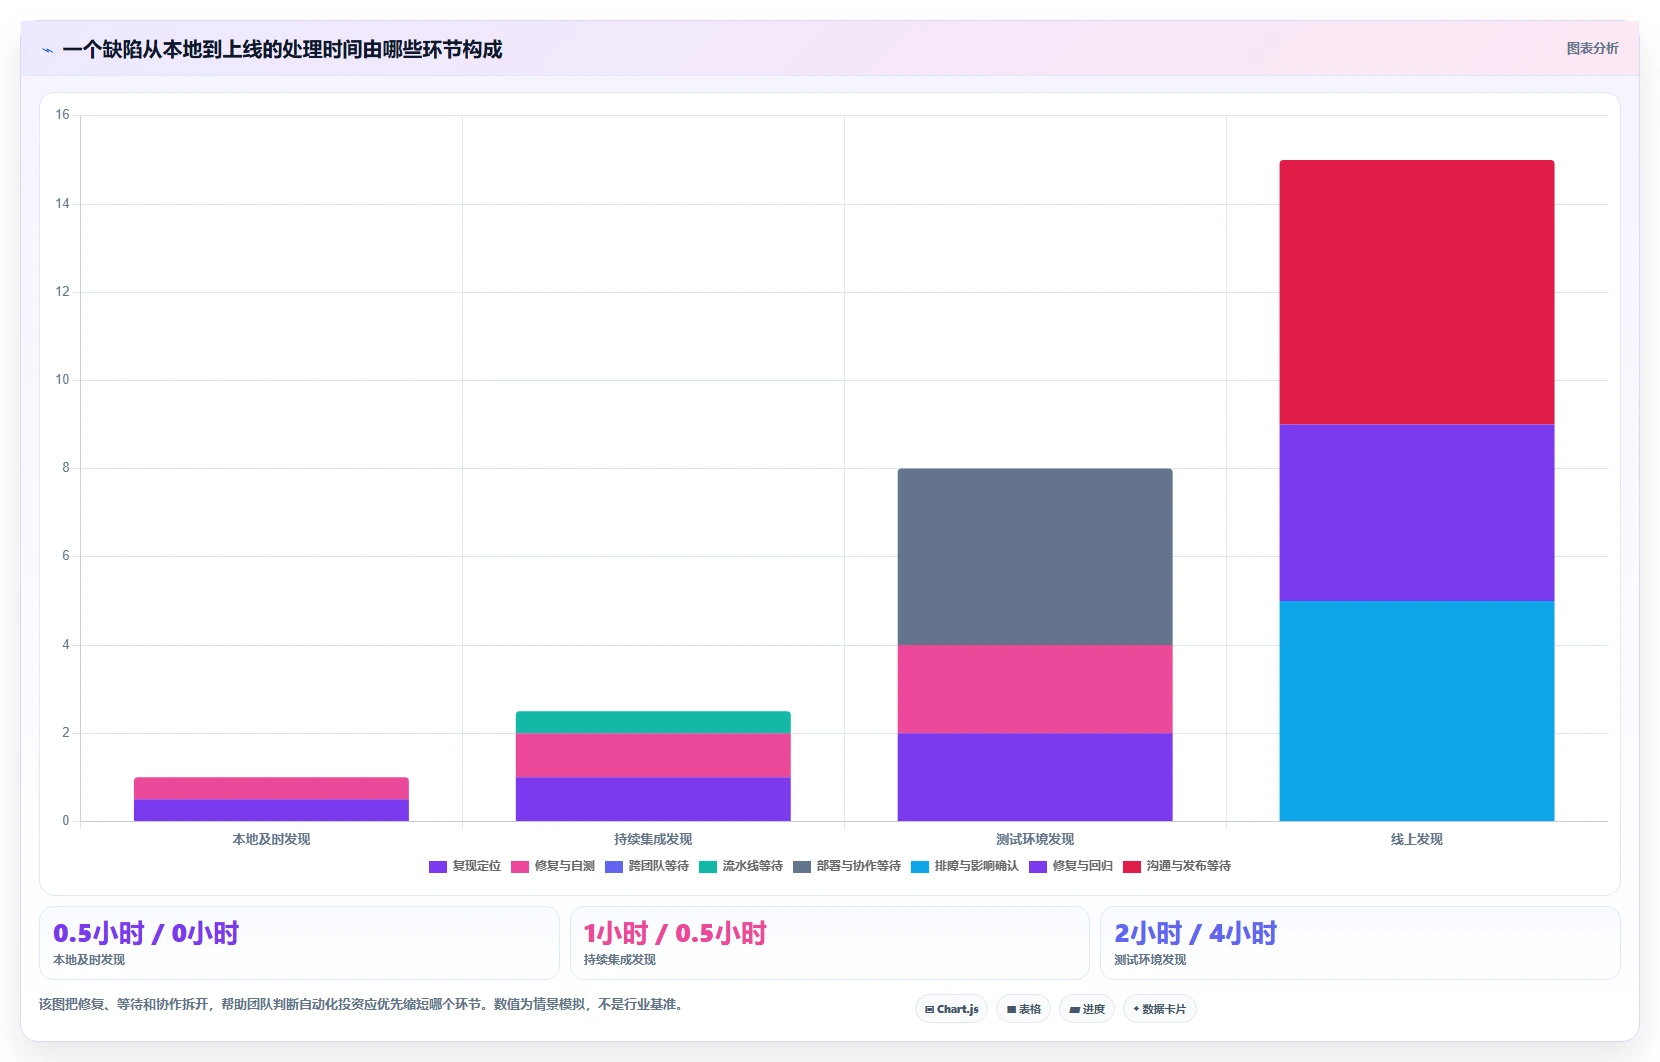Click the purple bottom segment of 测试环境发现 bar

coord(1035,777)
